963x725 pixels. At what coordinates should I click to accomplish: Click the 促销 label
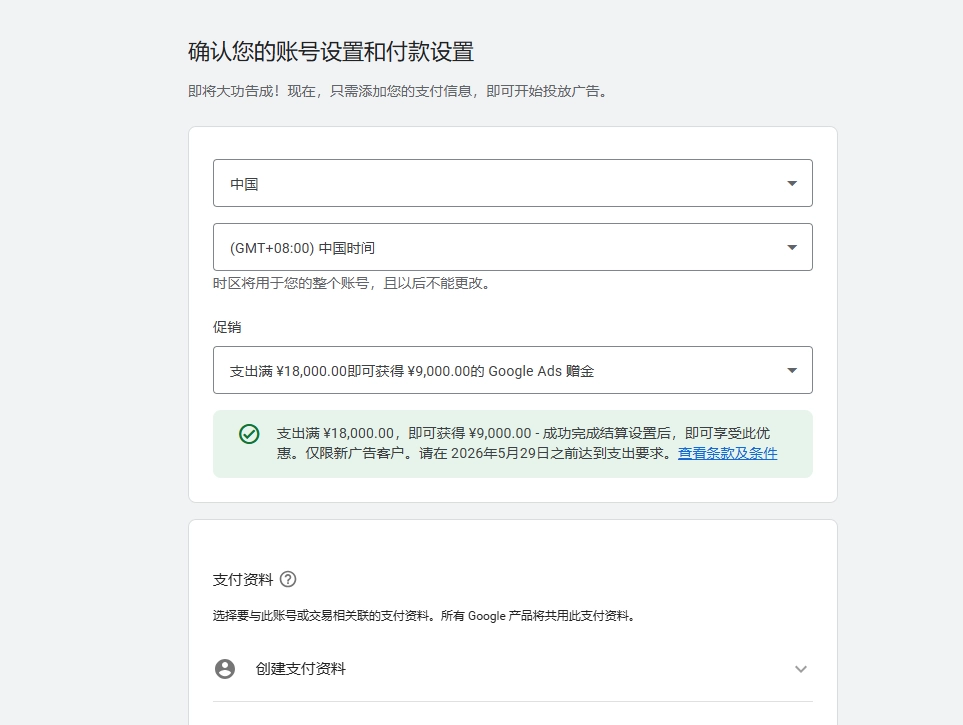pos(227,327)
